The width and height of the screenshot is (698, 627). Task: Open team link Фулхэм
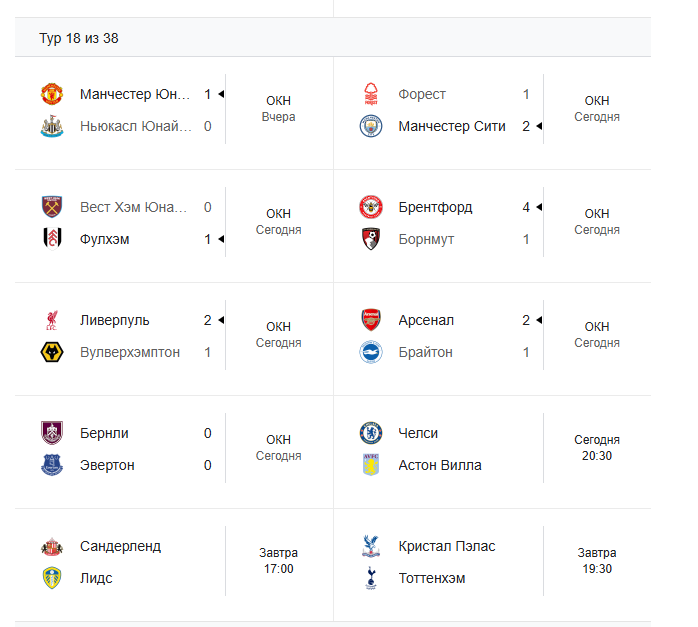(x=105, y=239)
